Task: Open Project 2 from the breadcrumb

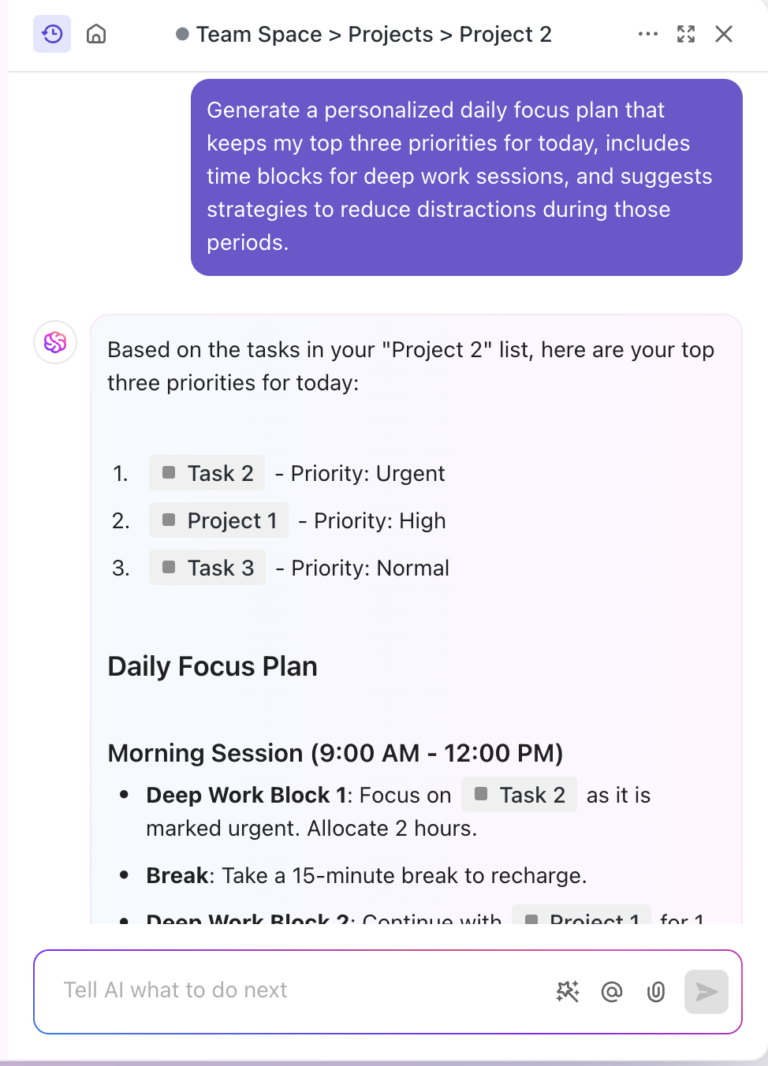Action: coord(505,34)
